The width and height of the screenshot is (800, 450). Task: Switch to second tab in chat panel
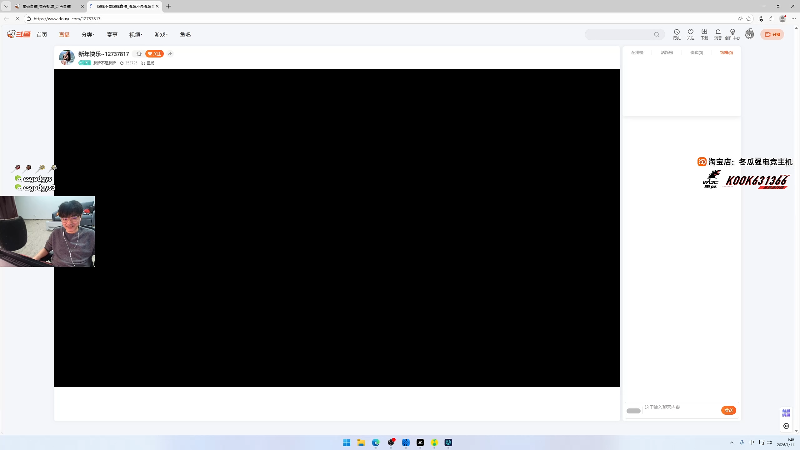click(x=667, y=53)
